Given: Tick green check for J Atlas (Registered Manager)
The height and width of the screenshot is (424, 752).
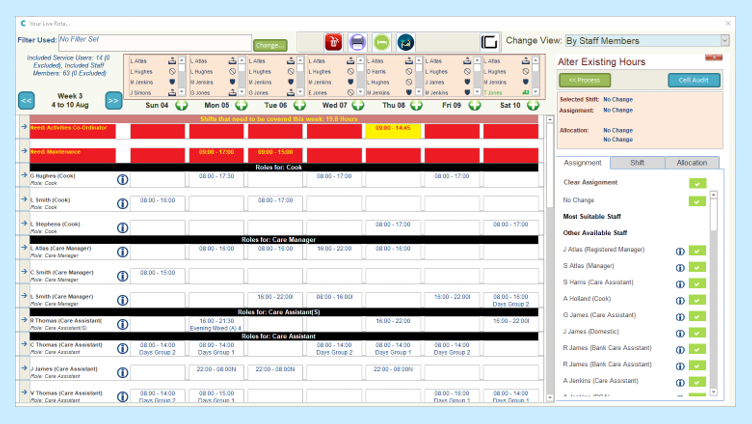Looking at the screenshot, I should tap(697, 250).
